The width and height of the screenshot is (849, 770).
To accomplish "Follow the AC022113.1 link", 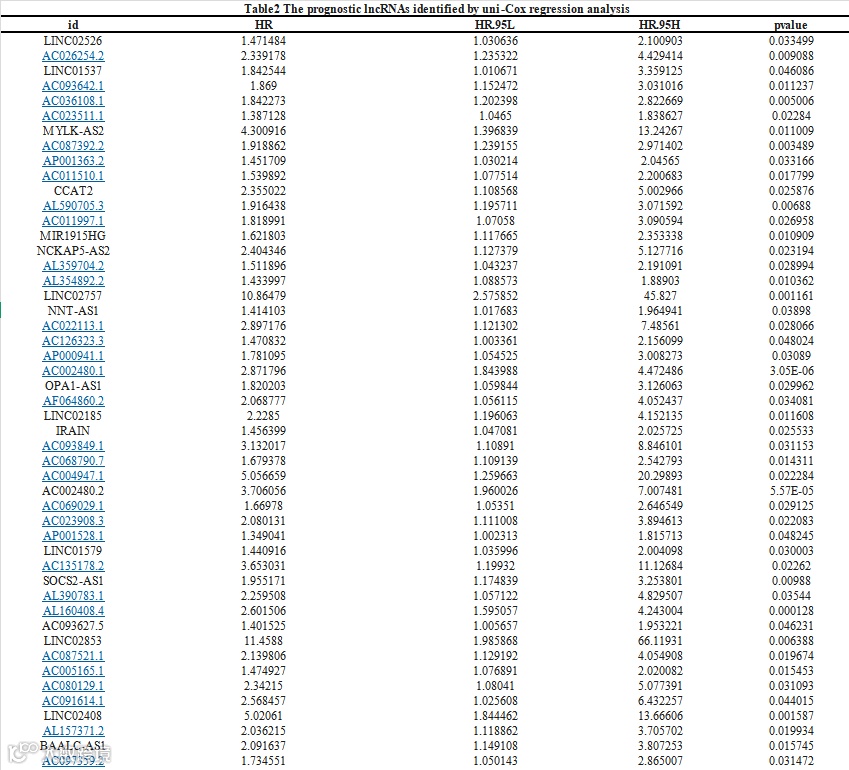I will (x=73, y=325).
